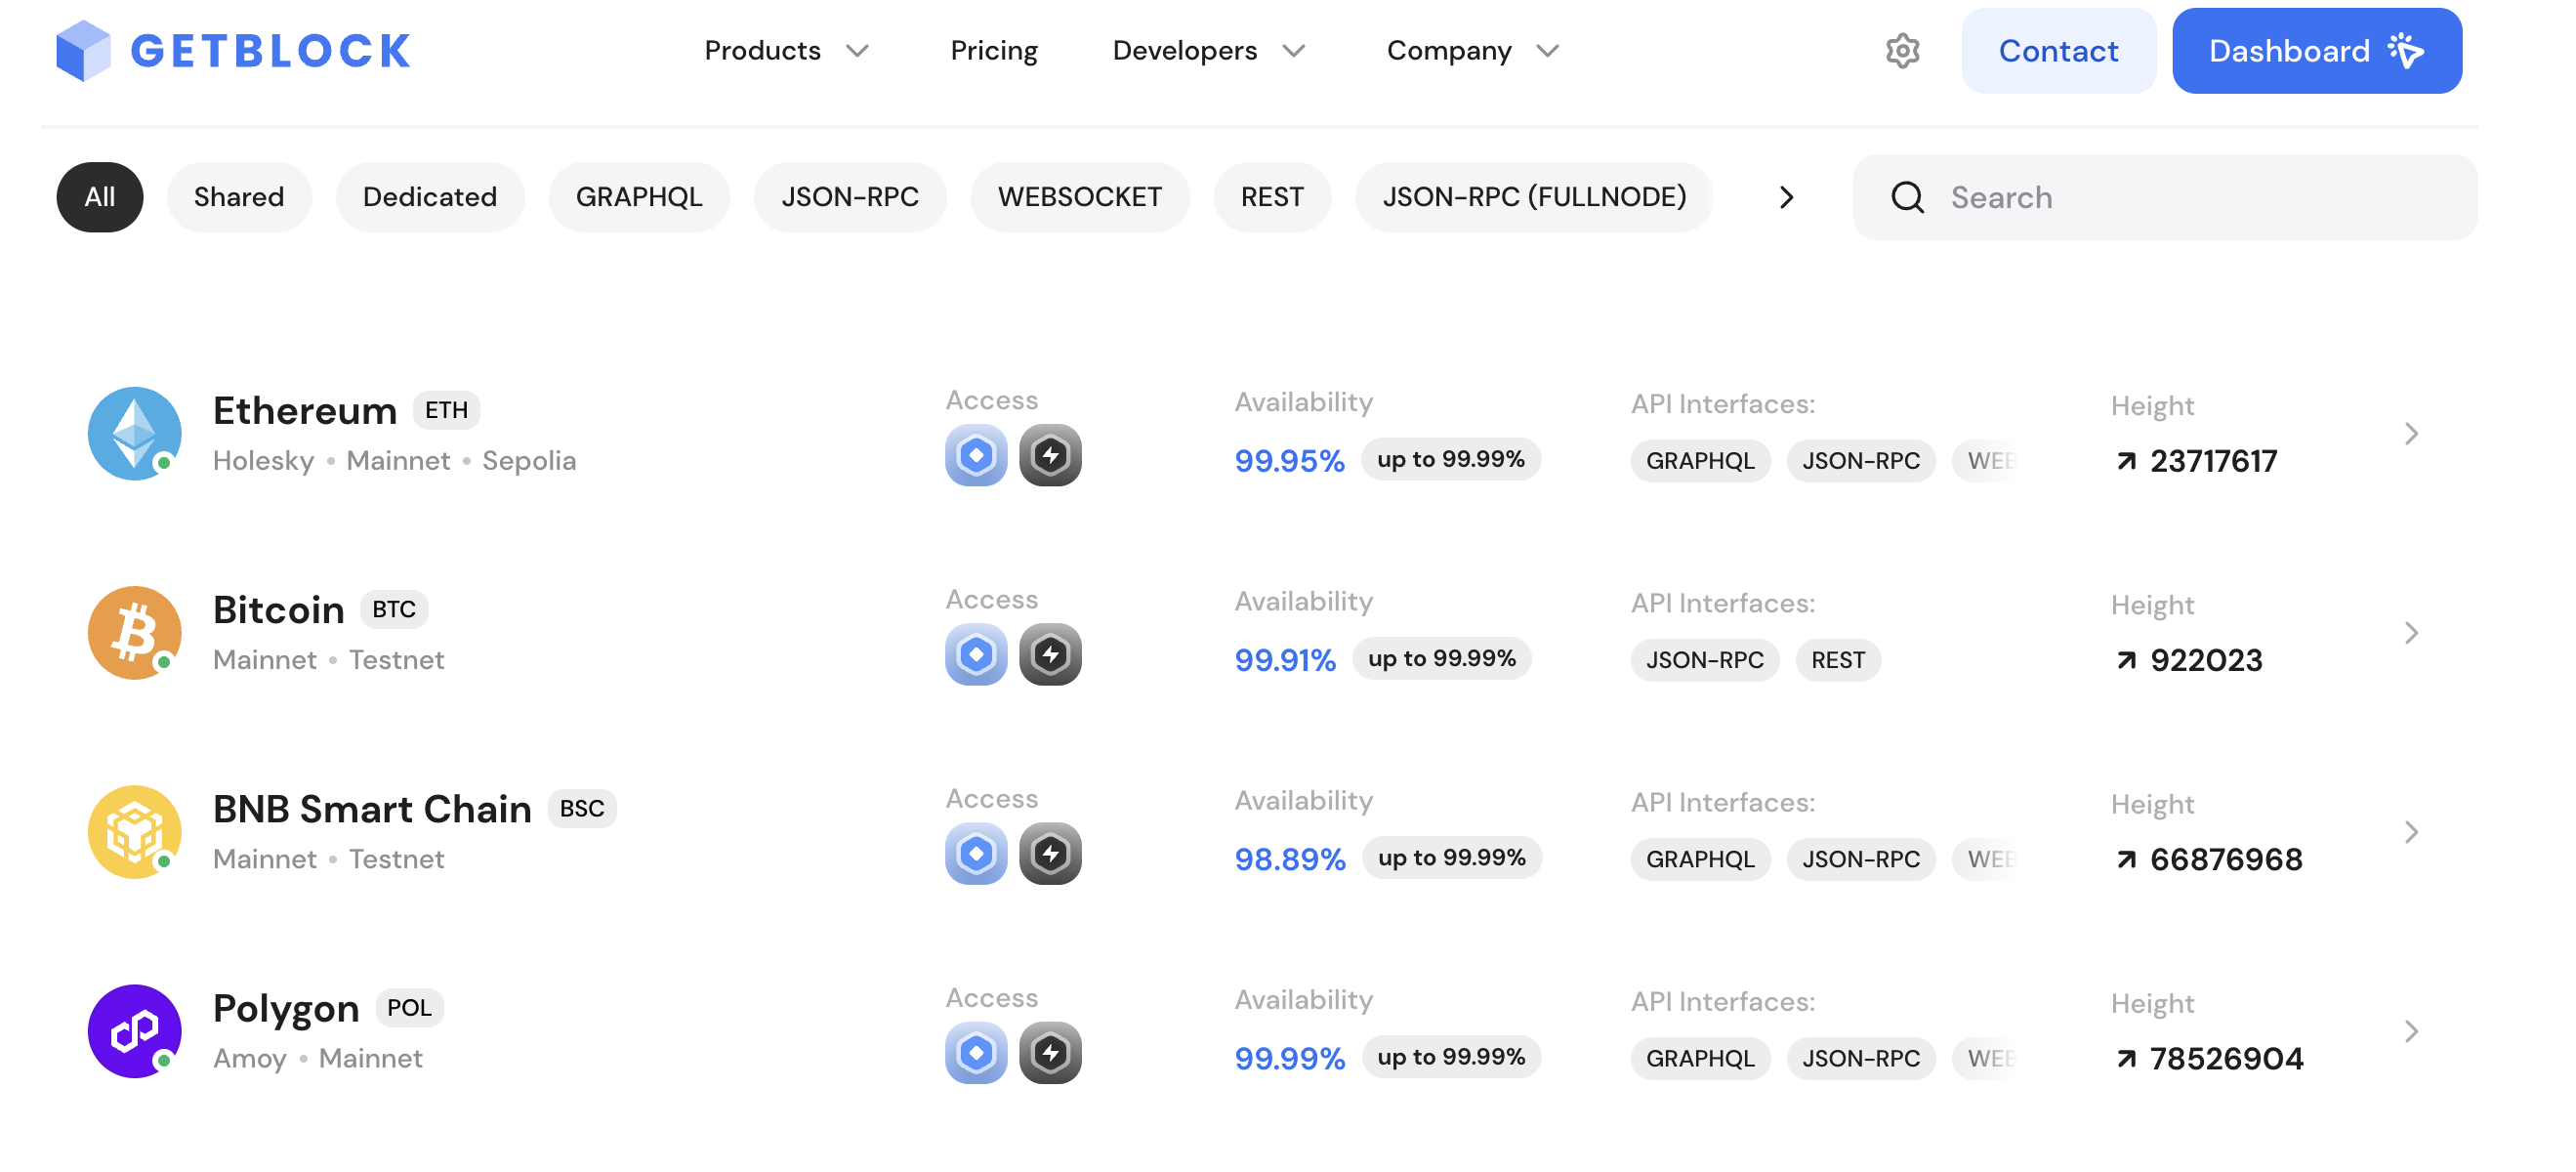Expand the Developers menu dropdown
This screenshot has height=1172, width=2576.
(x=1208, y=50)
